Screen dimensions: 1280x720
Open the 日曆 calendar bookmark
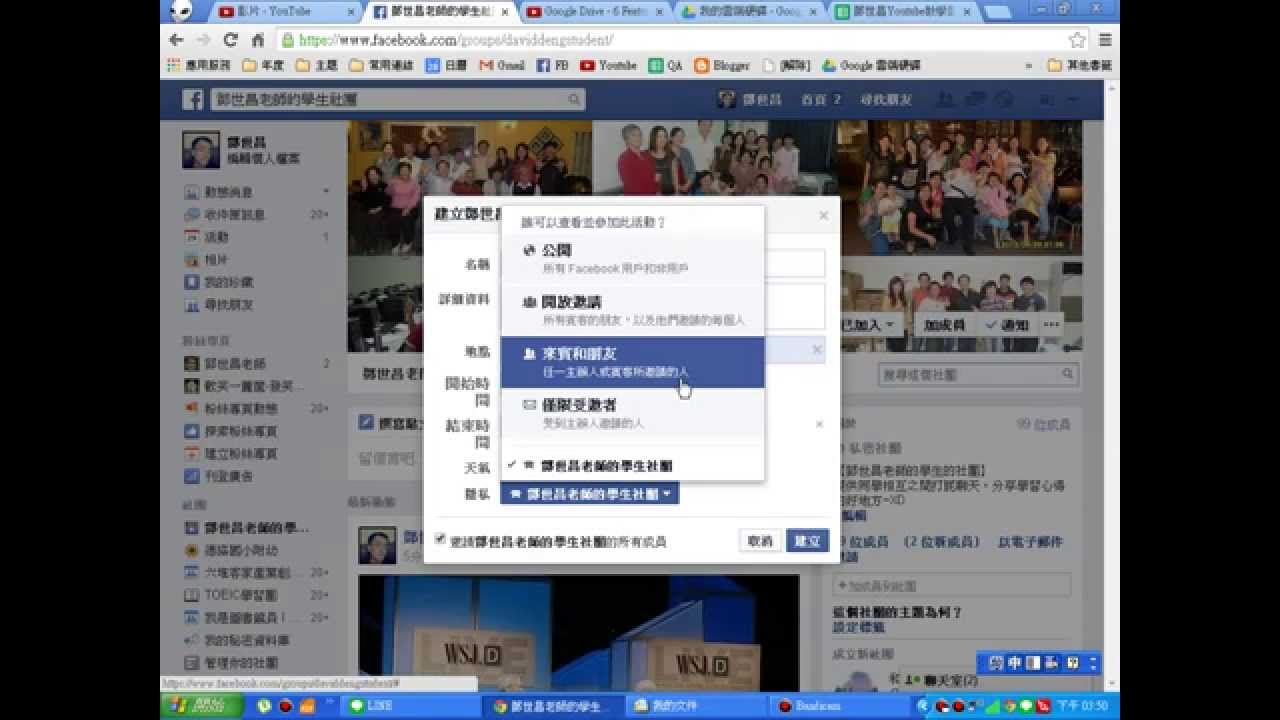pyautogui.click(x=446, y=65)
